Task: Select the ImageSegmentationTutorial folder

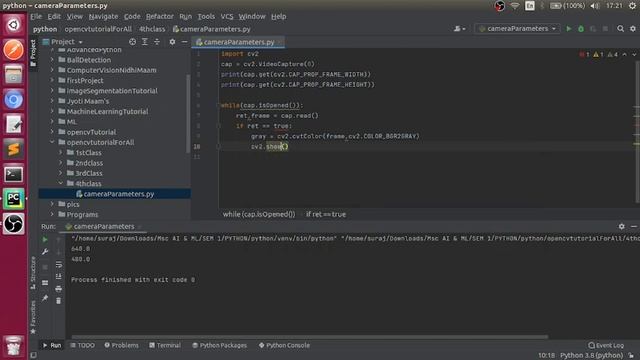Action: pyautogui.click(x=112, y=91)
